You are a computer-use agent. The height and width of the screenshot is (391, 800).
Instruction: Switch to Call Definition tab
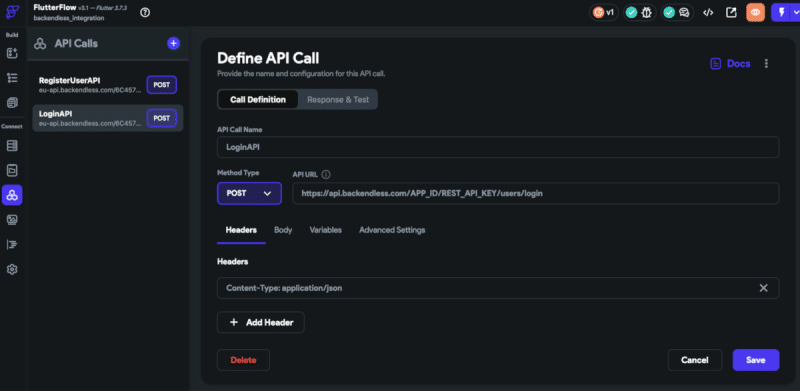(x=258, y=100)
